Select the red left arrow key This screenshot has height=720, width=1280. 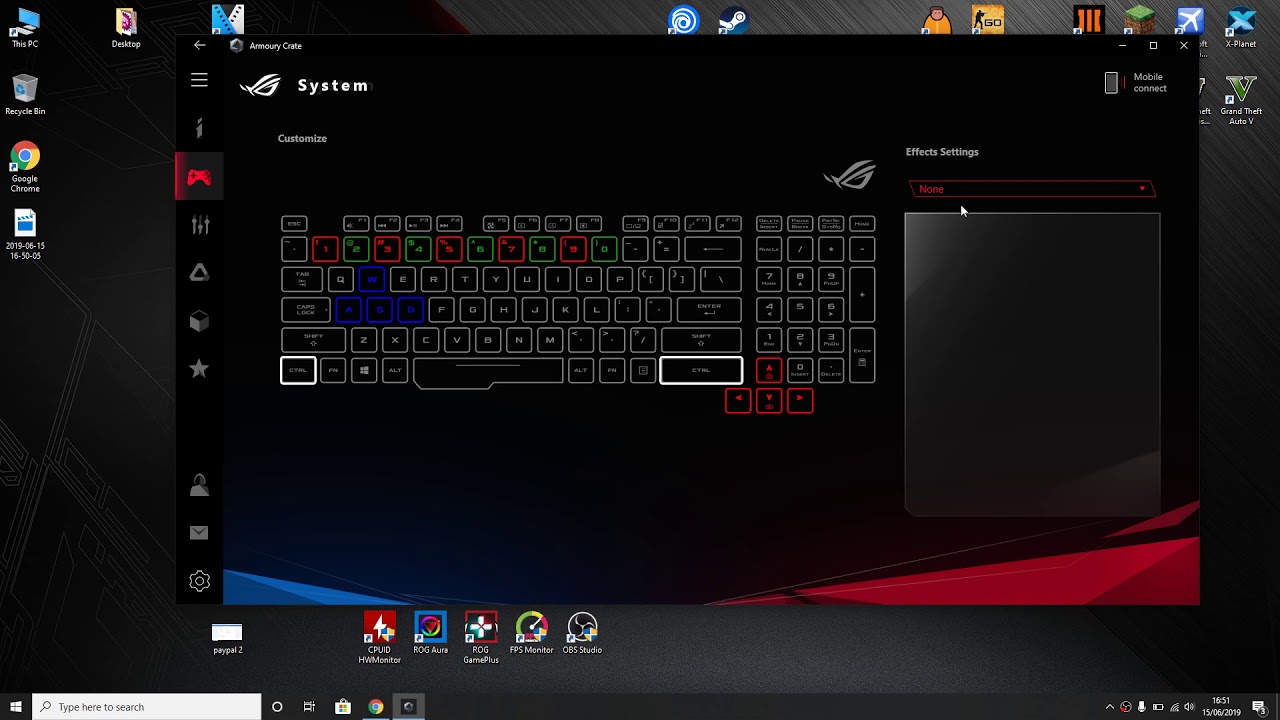738,400
